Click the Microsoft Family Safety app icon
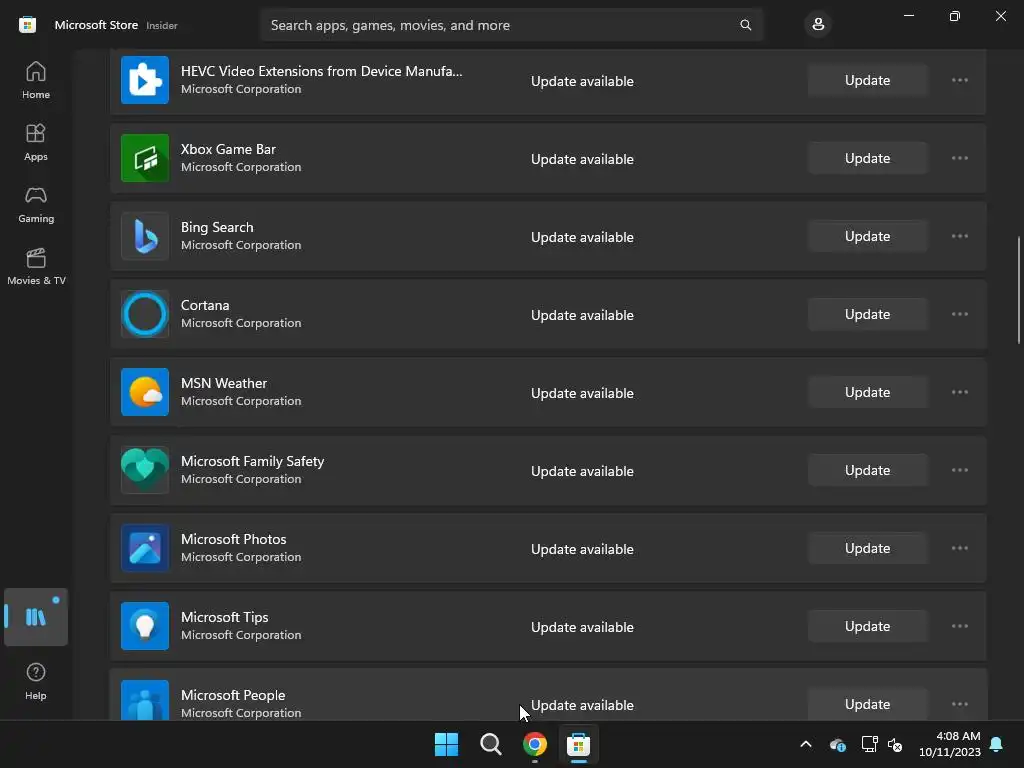This screenshot has height=768, width=1024. 145,470
